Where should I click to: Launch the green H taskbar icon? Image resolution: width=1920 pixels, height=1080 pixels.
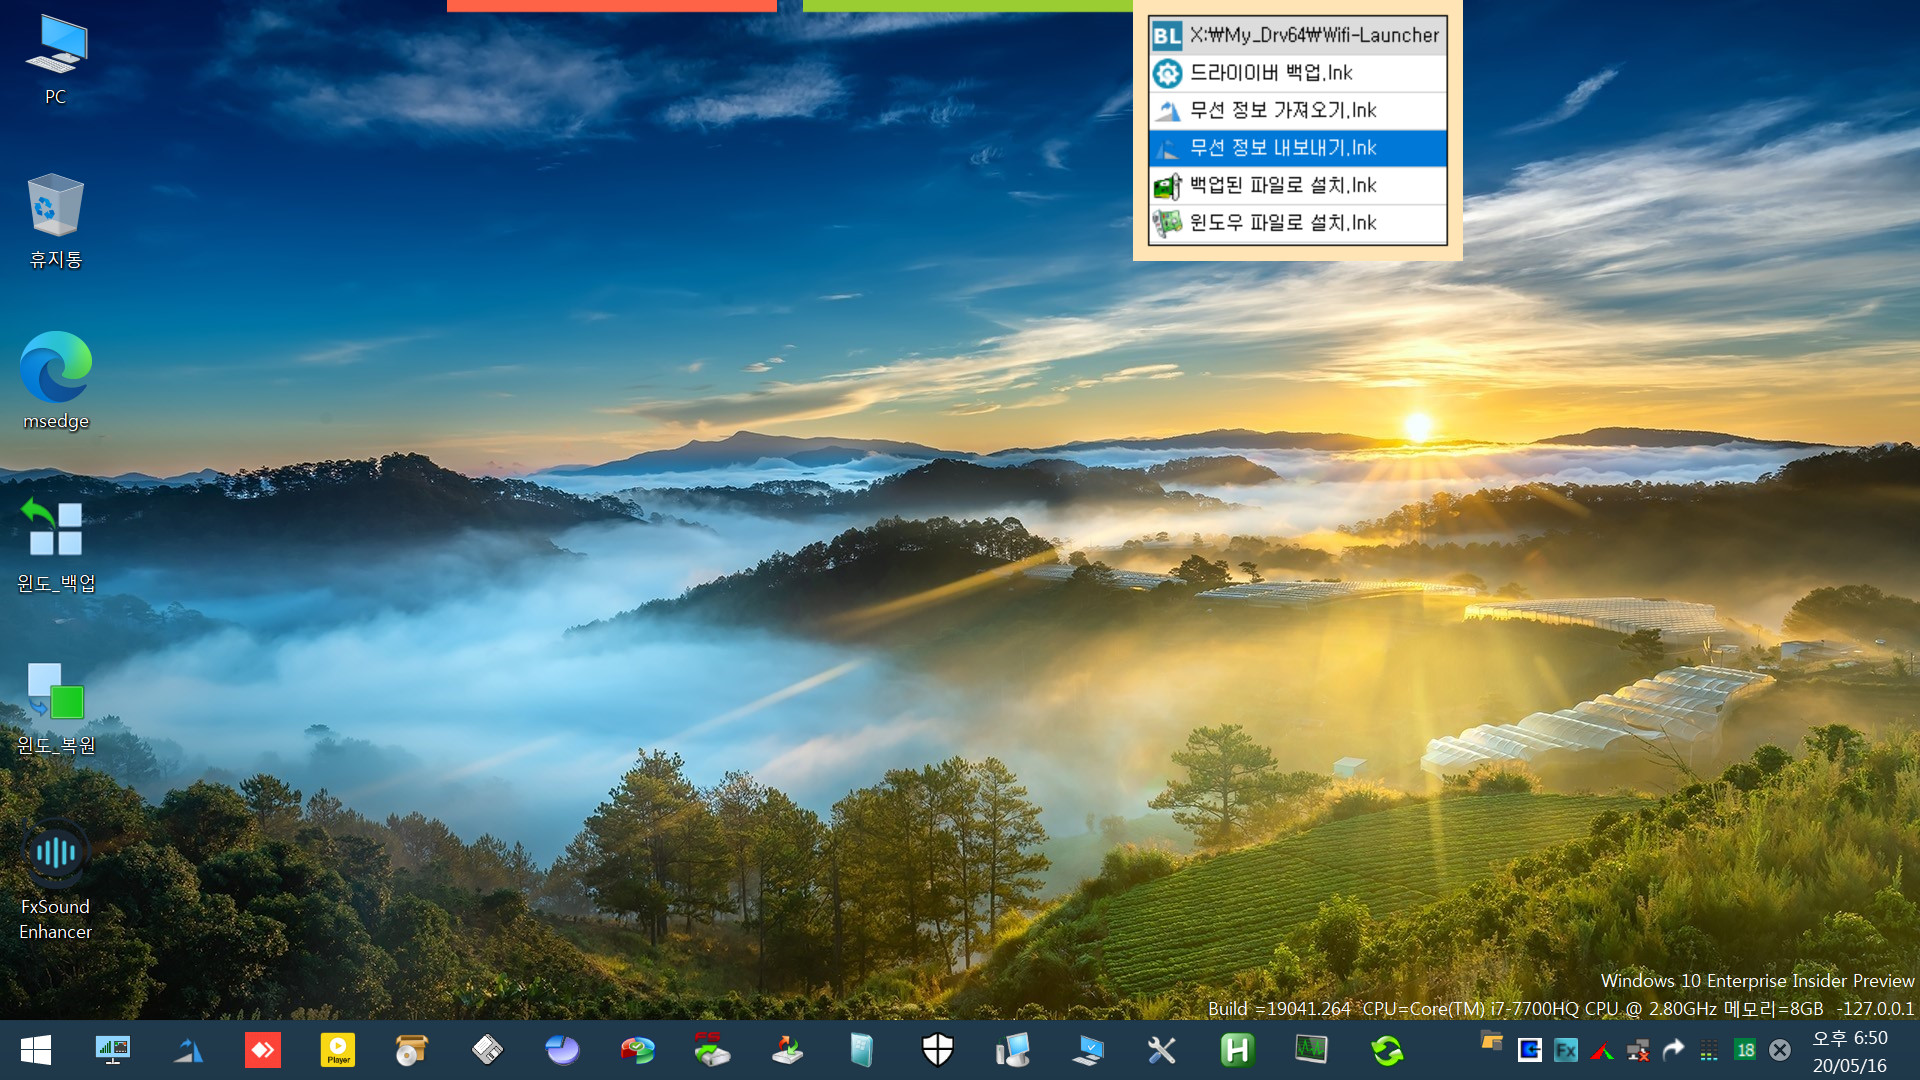point(1237,1050)
